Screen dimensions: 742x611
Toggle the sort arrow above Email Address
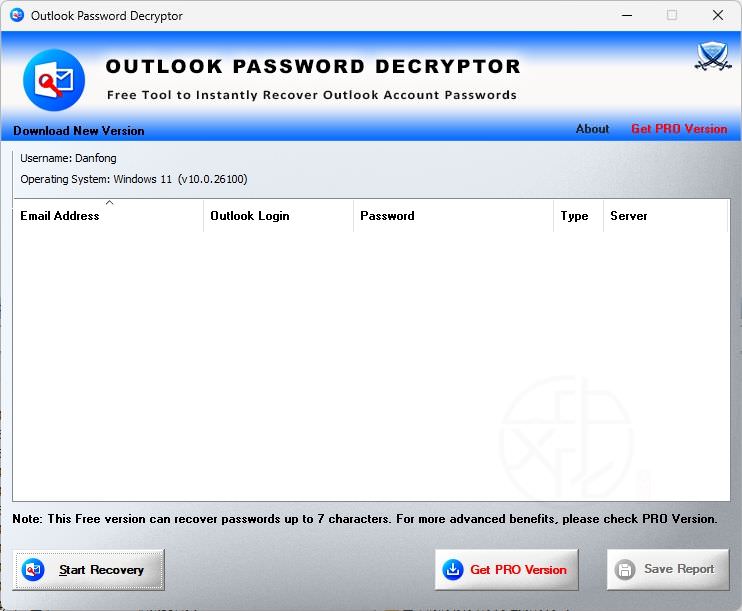point(109,203)
